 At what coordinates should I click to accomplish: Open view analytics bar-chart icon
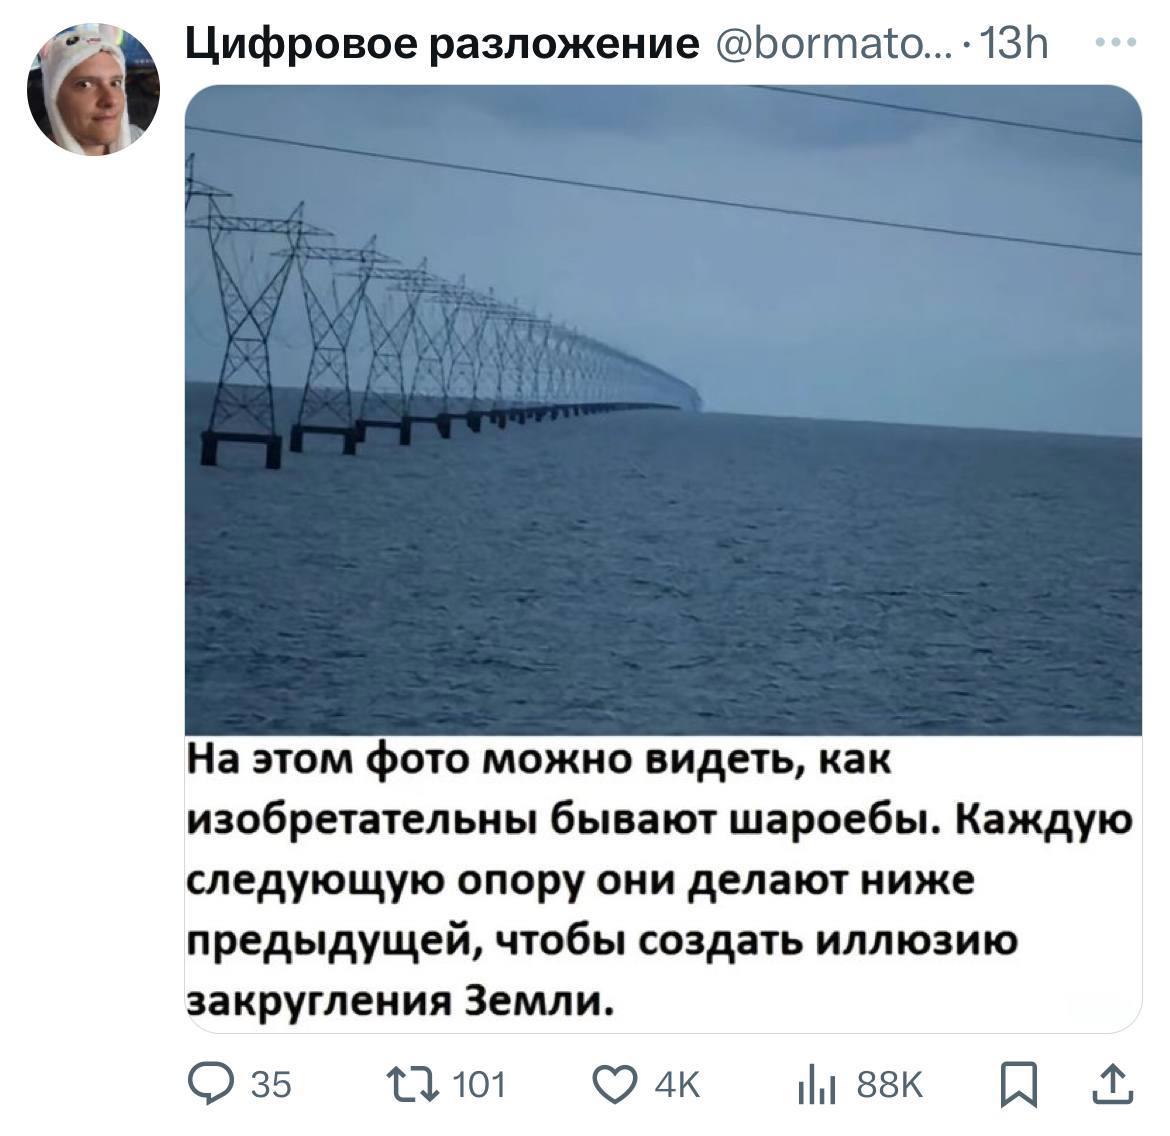(816, 1086)
